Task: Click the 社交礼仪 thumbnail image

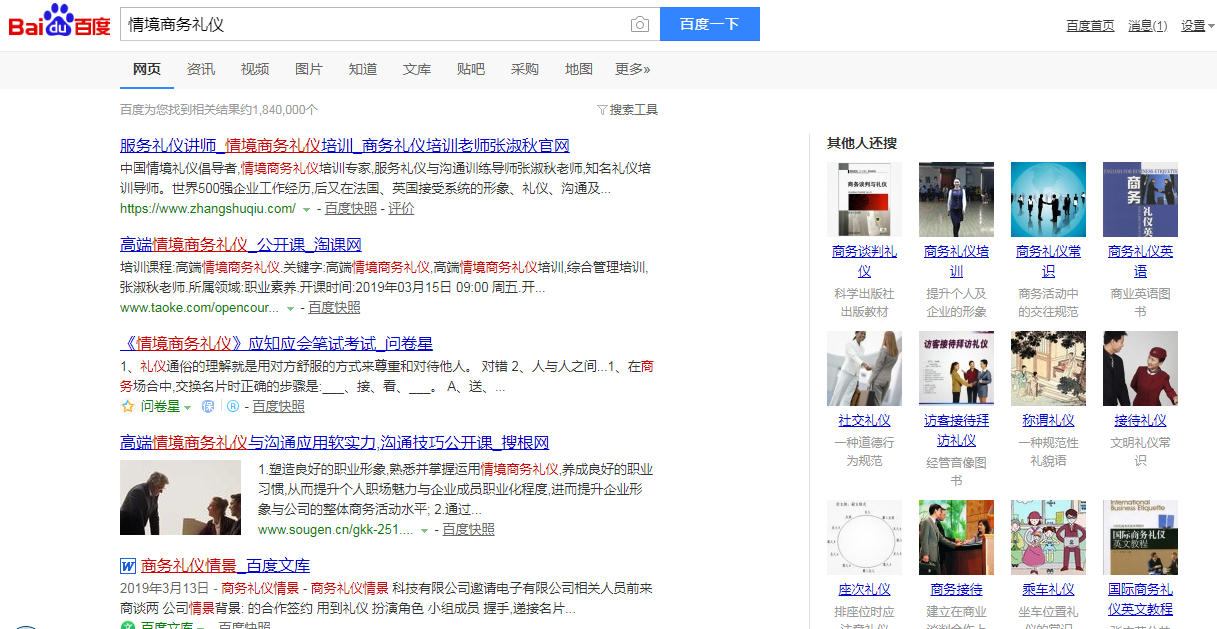Action: click(864, 368)
